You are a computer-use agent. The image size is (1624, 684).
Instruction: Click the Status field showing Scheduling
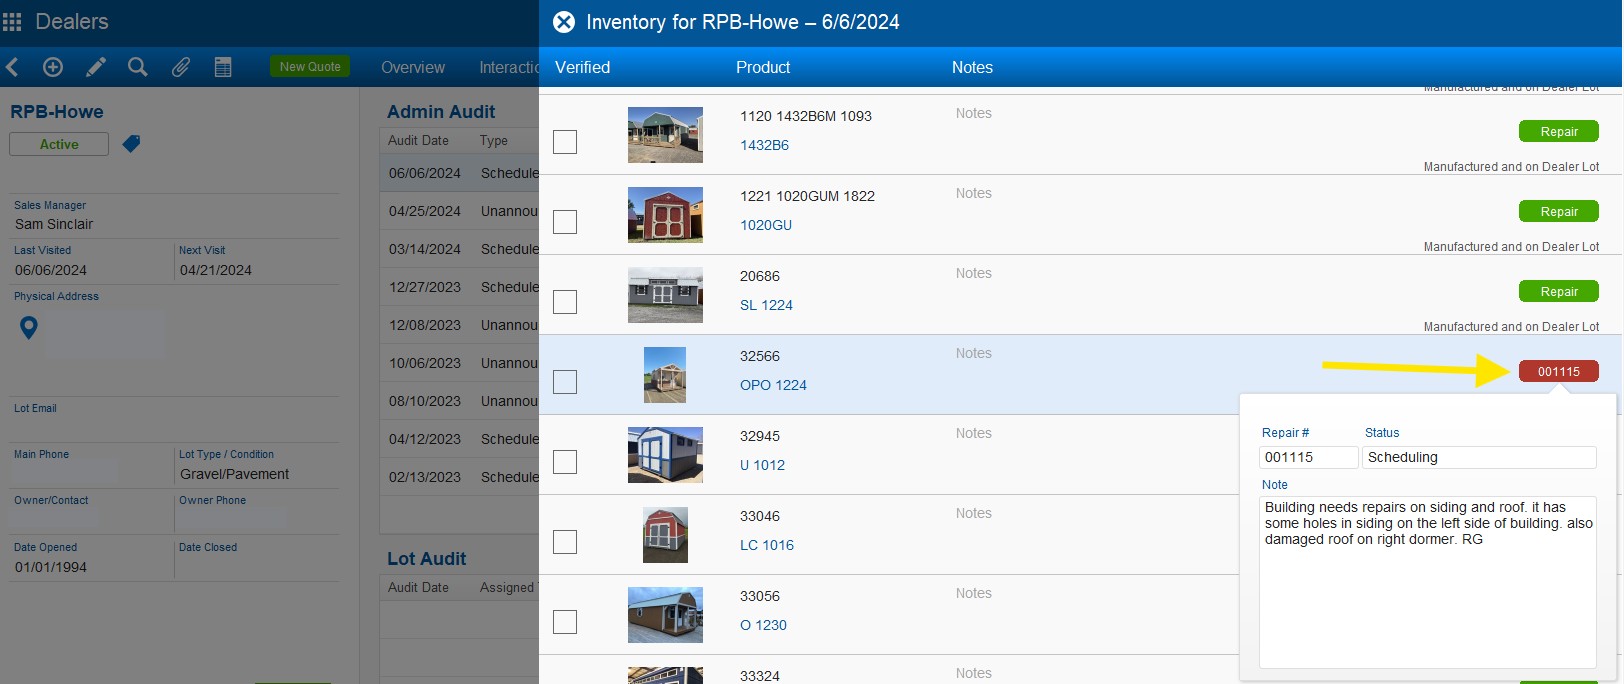click(1479, 457)
